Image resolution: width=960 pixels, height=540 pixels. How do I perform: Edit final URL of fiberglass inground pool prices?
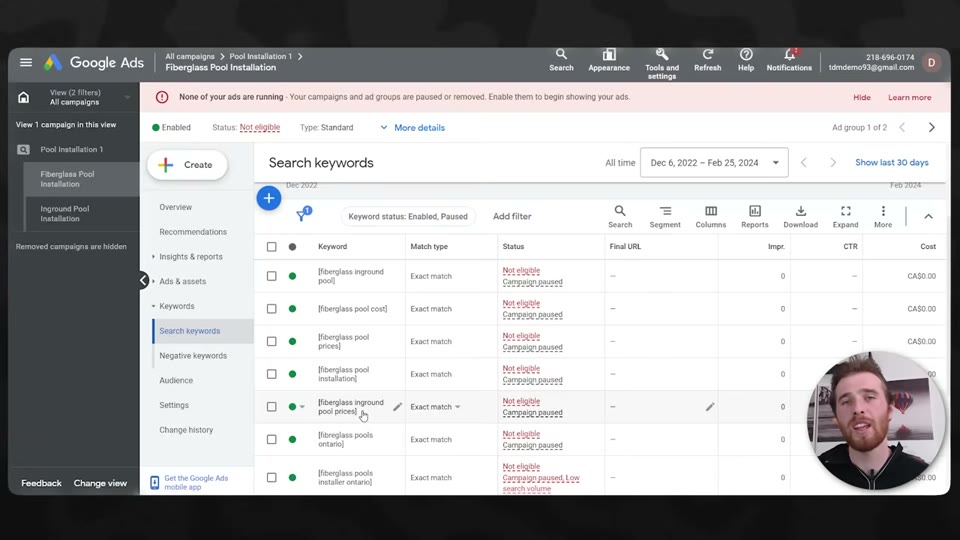710,407
